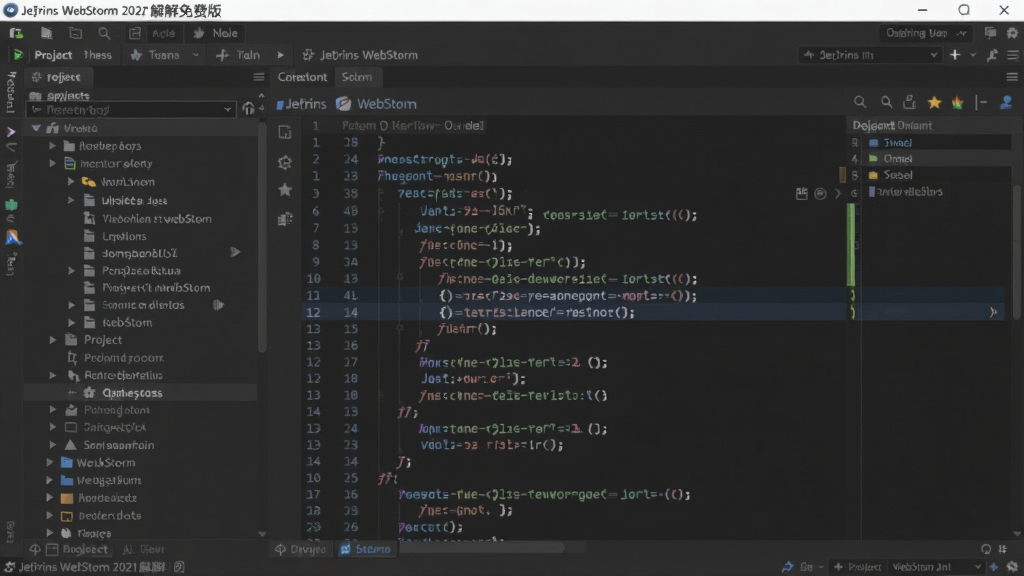Switch to the Sctrm tab
This screenshot has height=576, width=1024.
click(x=357, y=77)
